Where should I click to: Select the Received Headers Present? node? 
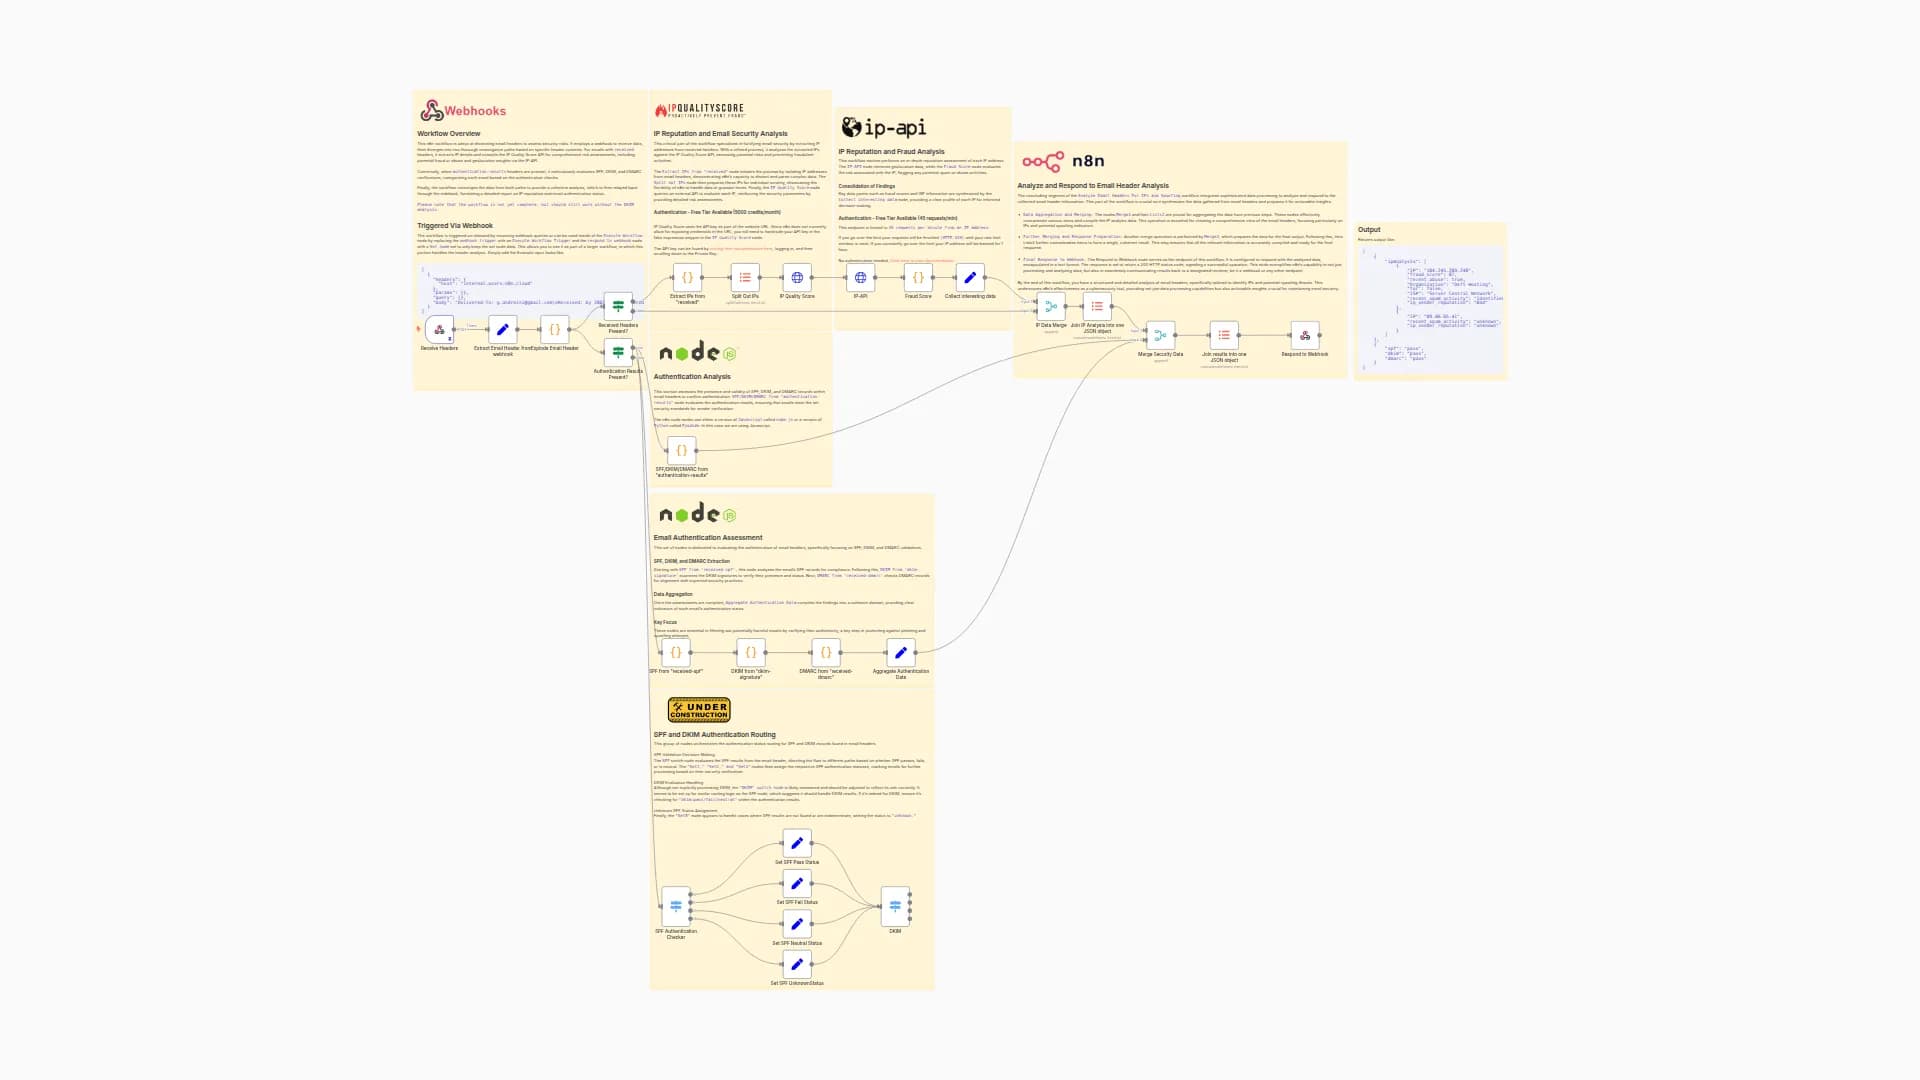coord(618,306)
